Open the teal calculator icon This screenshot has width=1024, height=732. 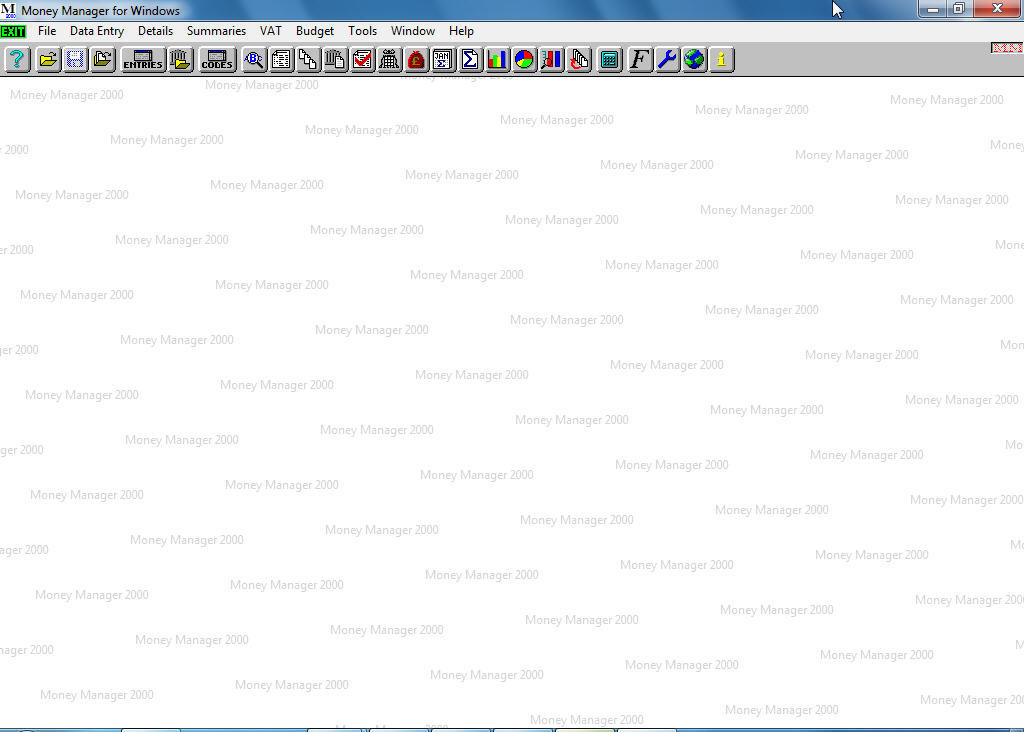(x=609, y=60)
